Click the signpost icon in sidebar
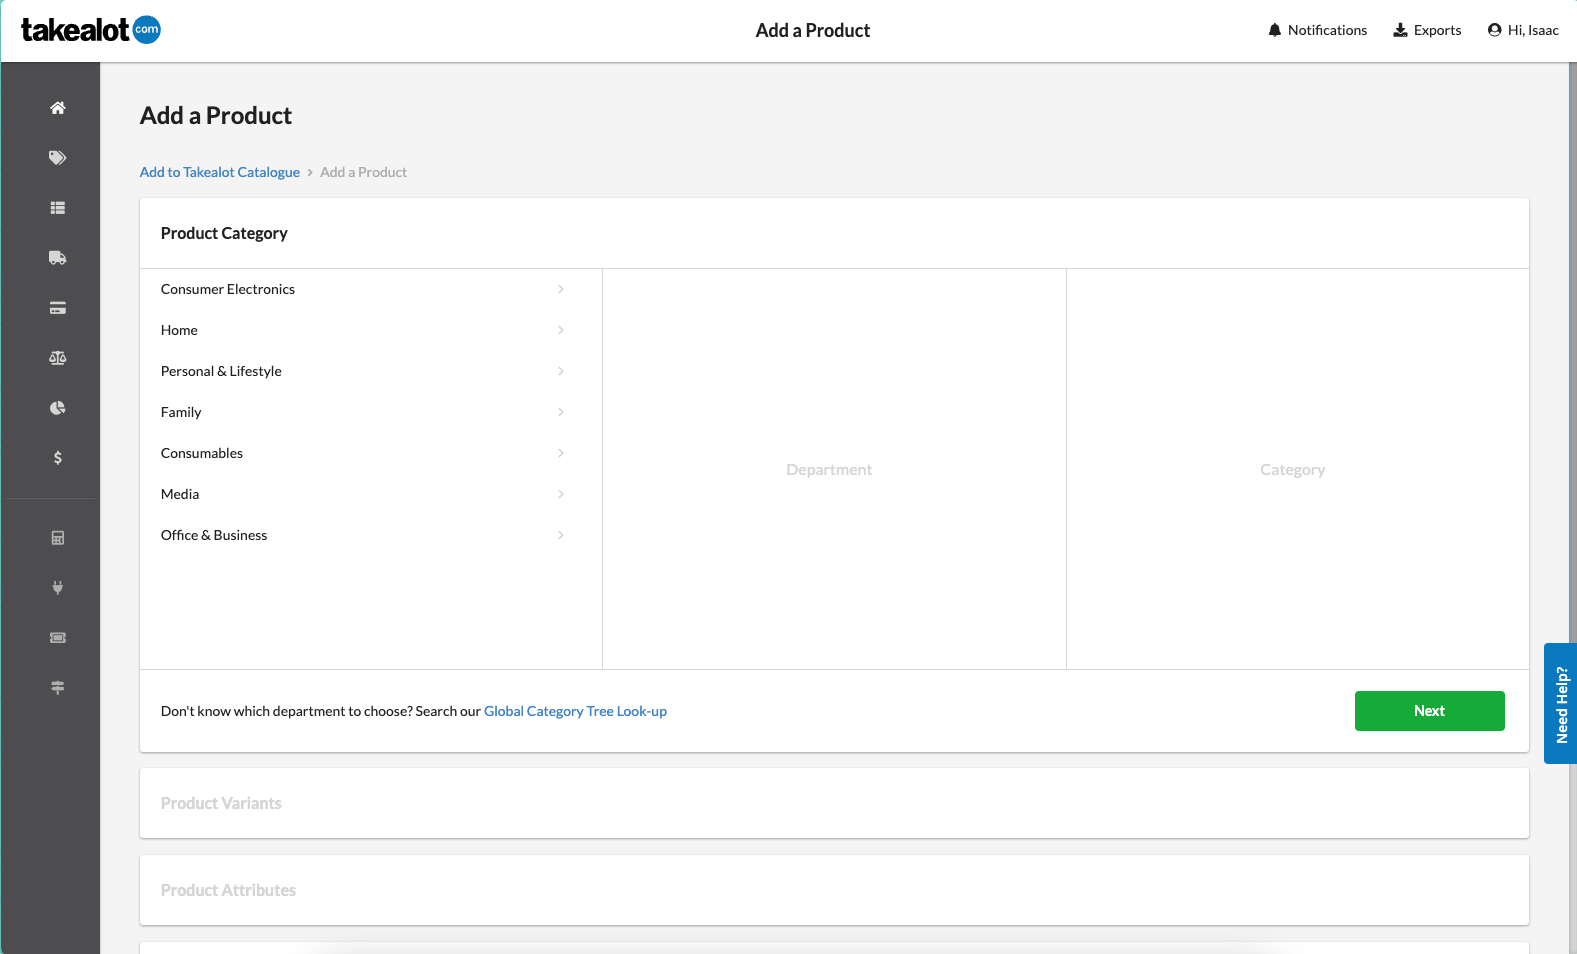 (58, 688)
